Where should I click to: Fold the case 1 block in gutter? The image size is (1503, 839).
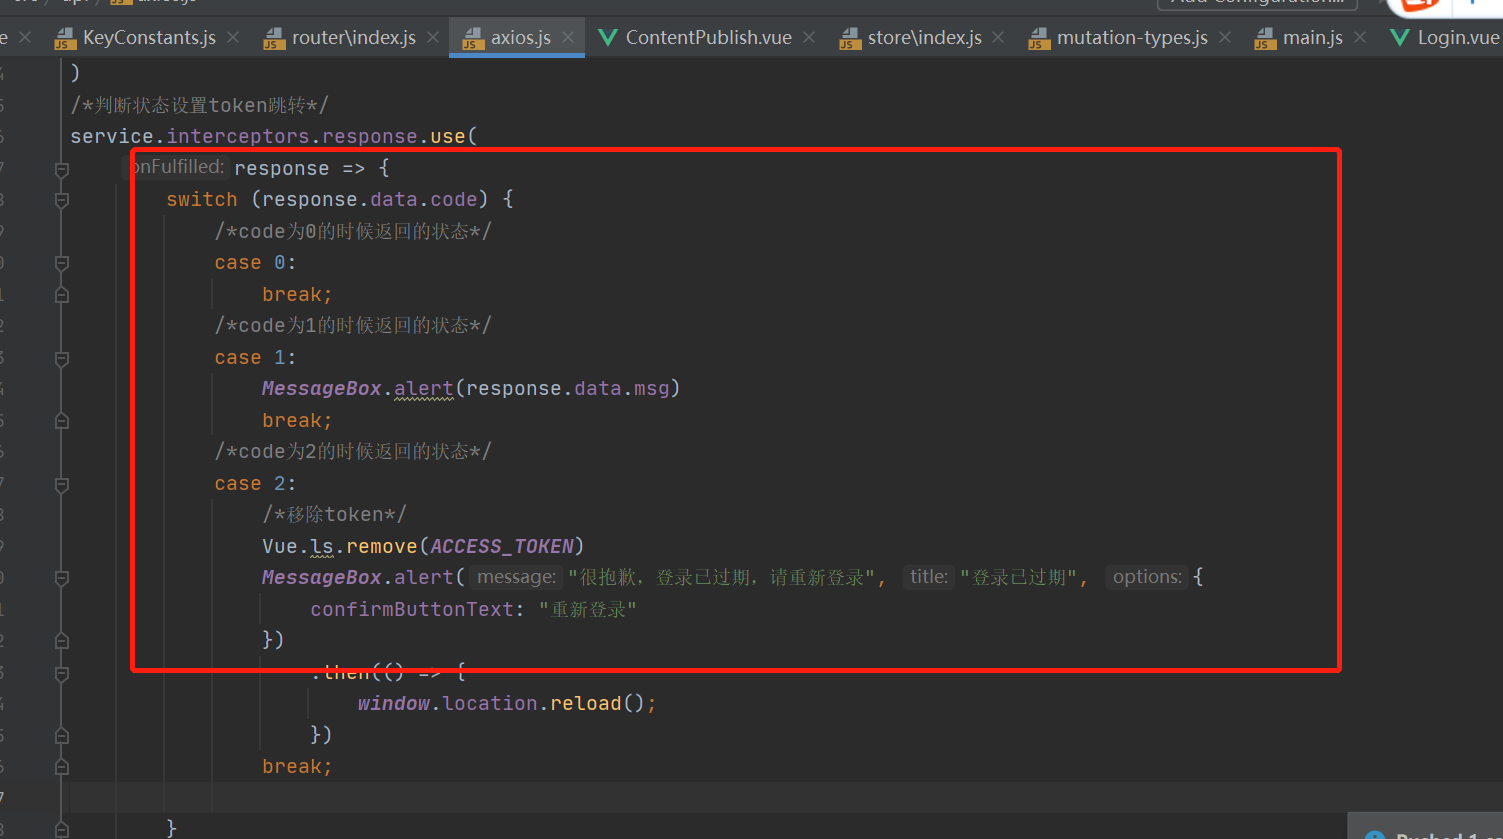coord(62,358)
